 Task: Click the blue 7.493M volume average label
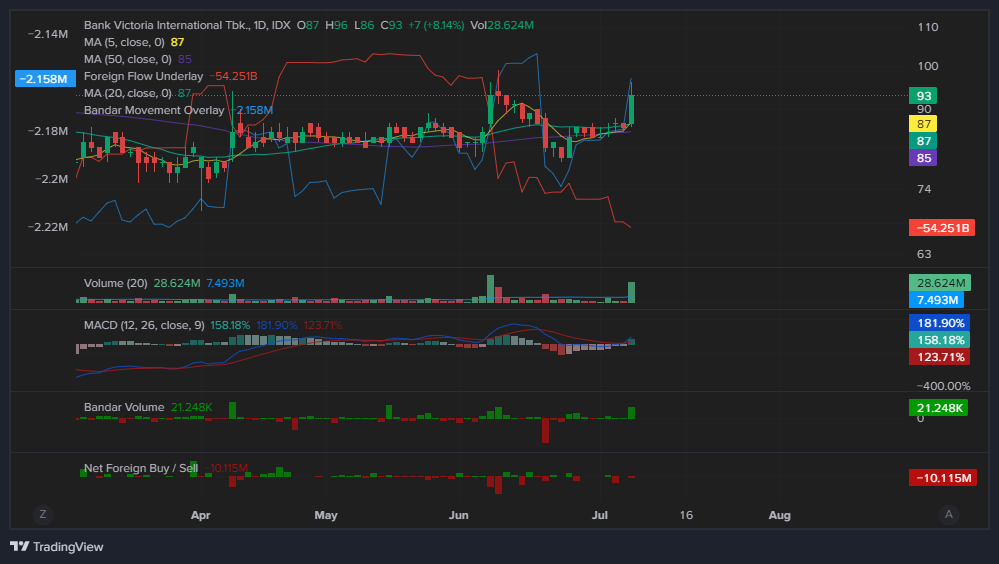[936, 300]
